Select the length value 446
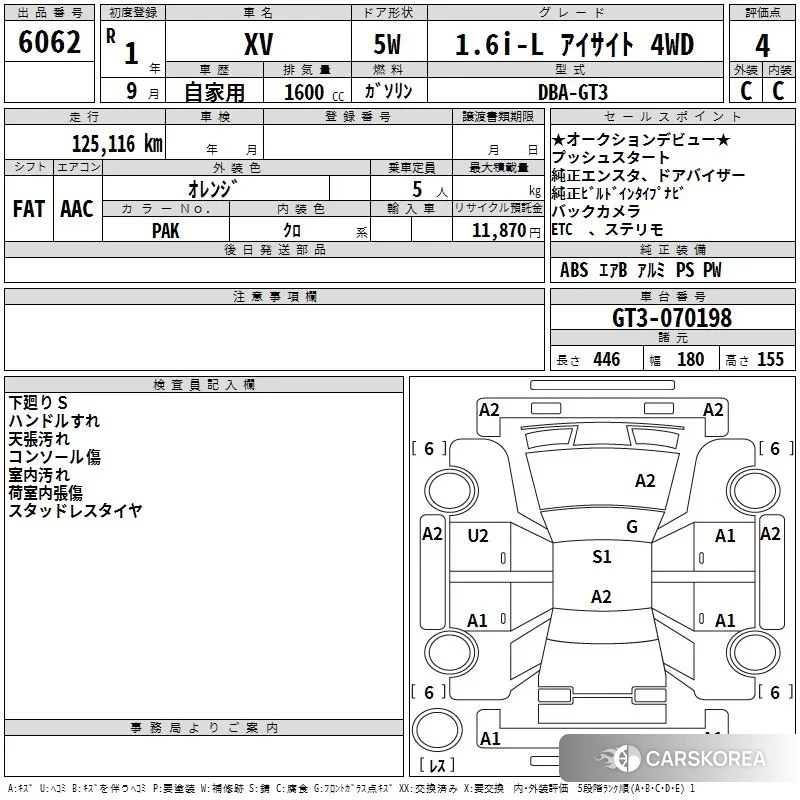This screenshot has height=800, width=800. 607,359
